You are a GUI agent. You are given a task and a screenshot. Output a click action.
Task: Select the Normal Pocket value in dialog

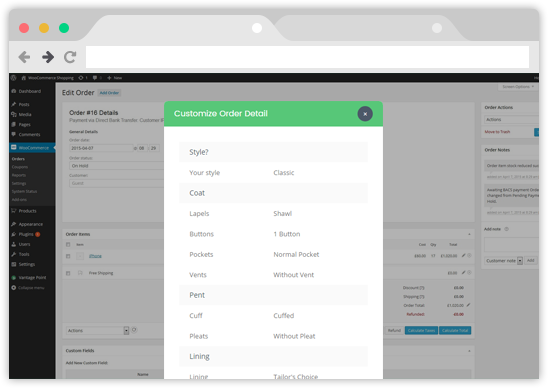[x=296, y=254]
